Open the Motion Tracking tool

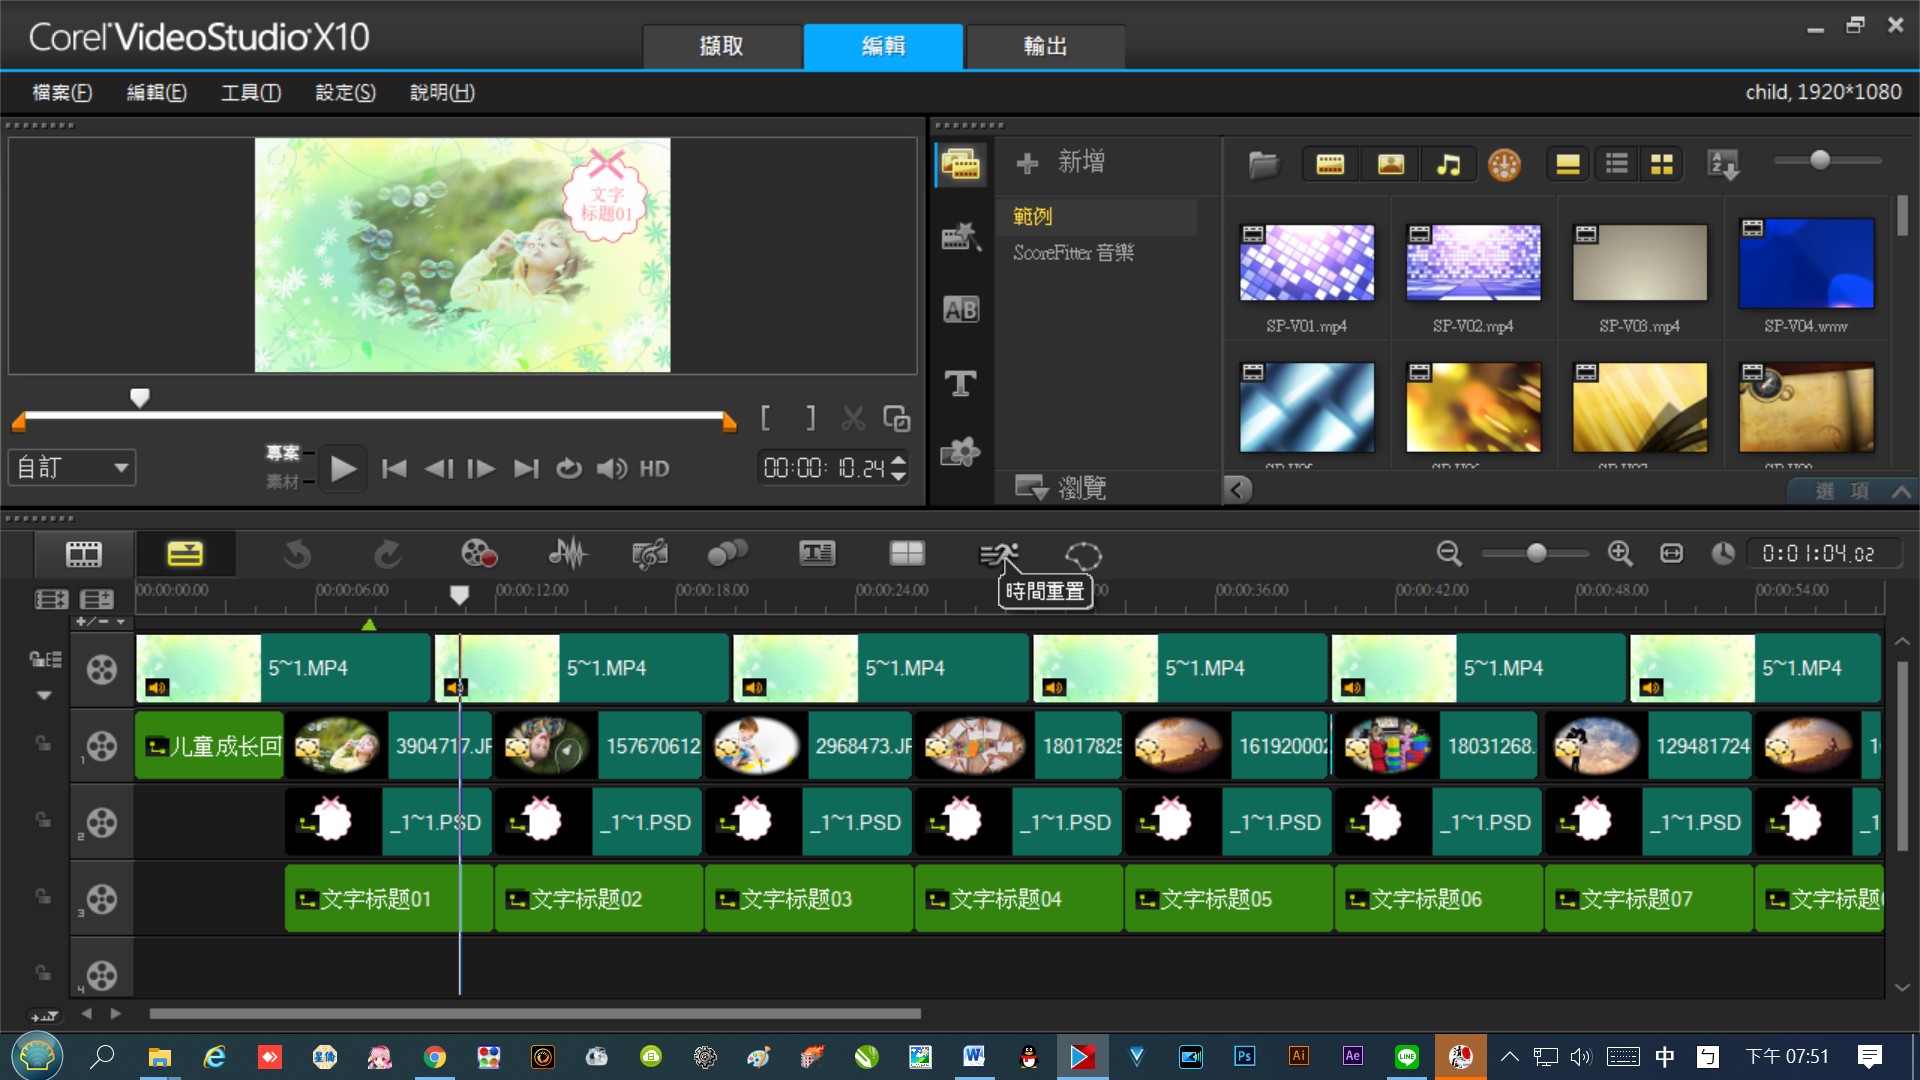point(727,554)
